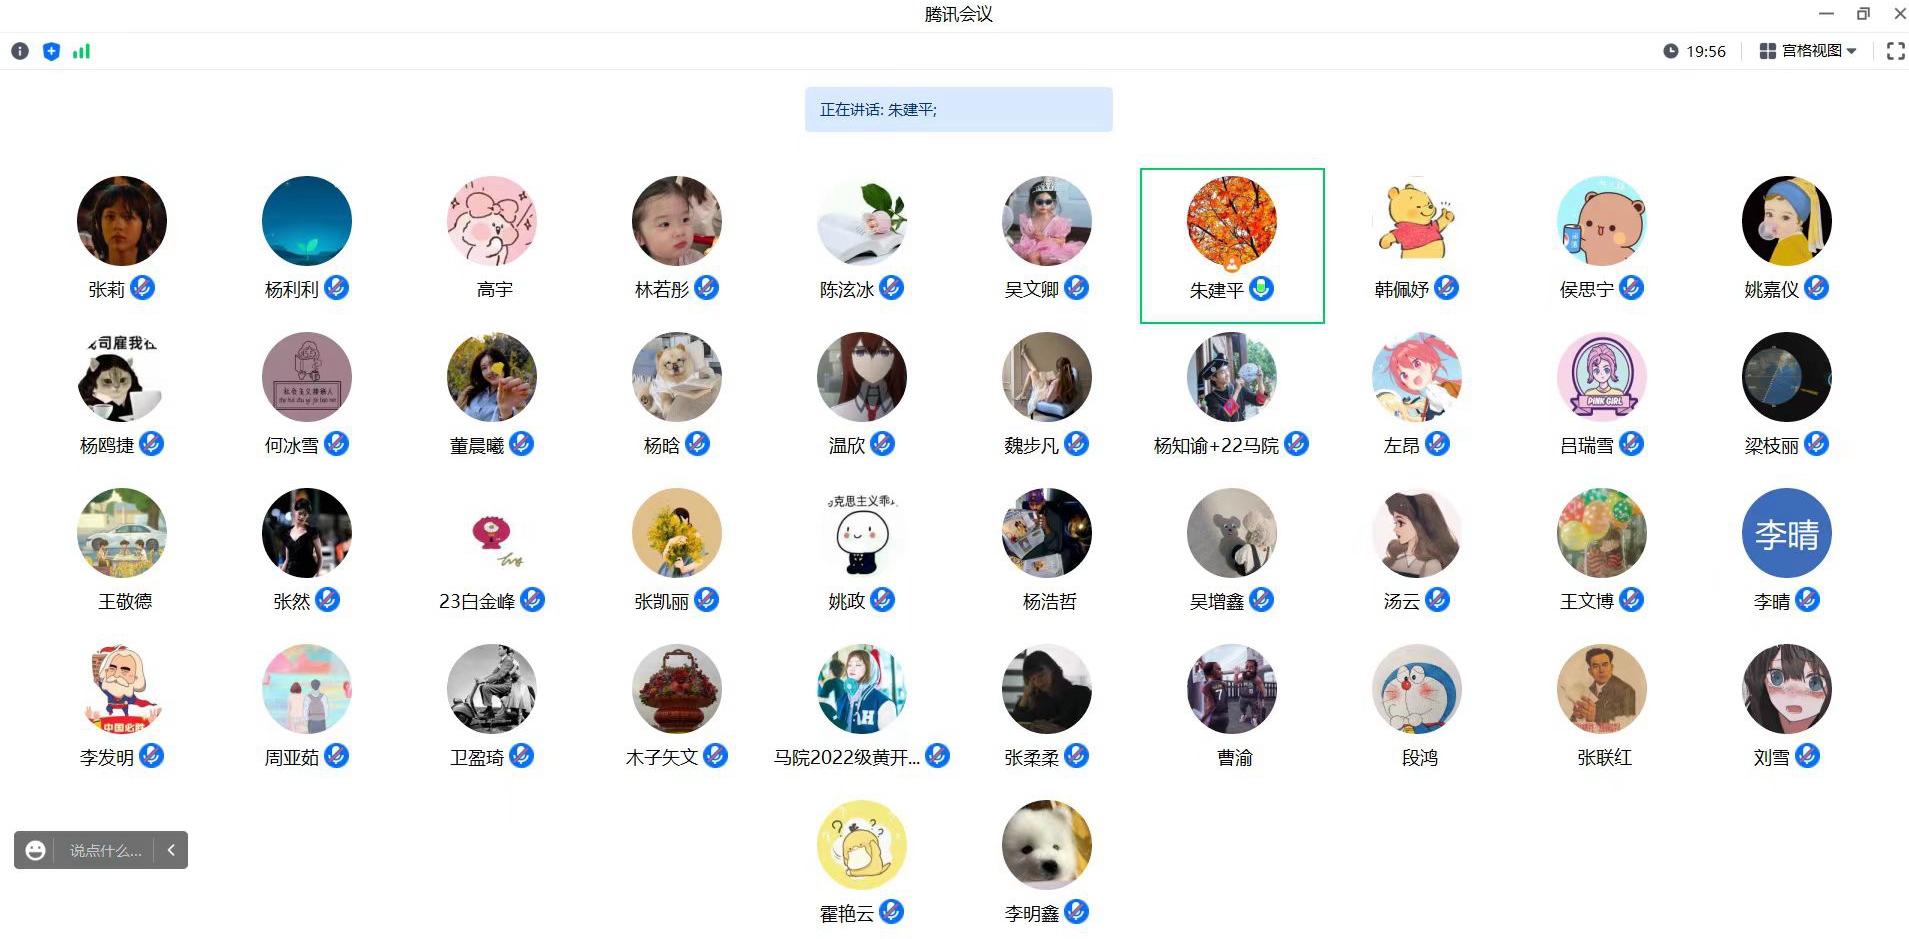Click the Doraemon avatar of 段鸿
This screenshot has height=939, width=1909.
coord(1416,689)
